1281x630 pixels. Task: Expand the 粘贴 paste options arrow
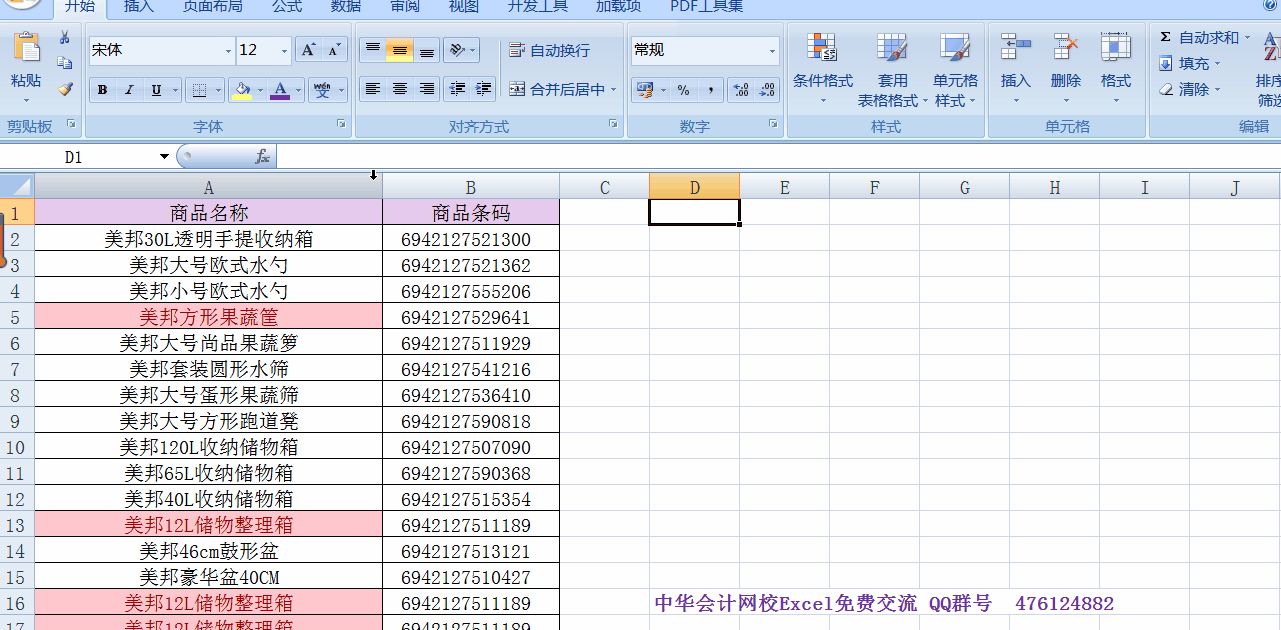tap(26, 101)
